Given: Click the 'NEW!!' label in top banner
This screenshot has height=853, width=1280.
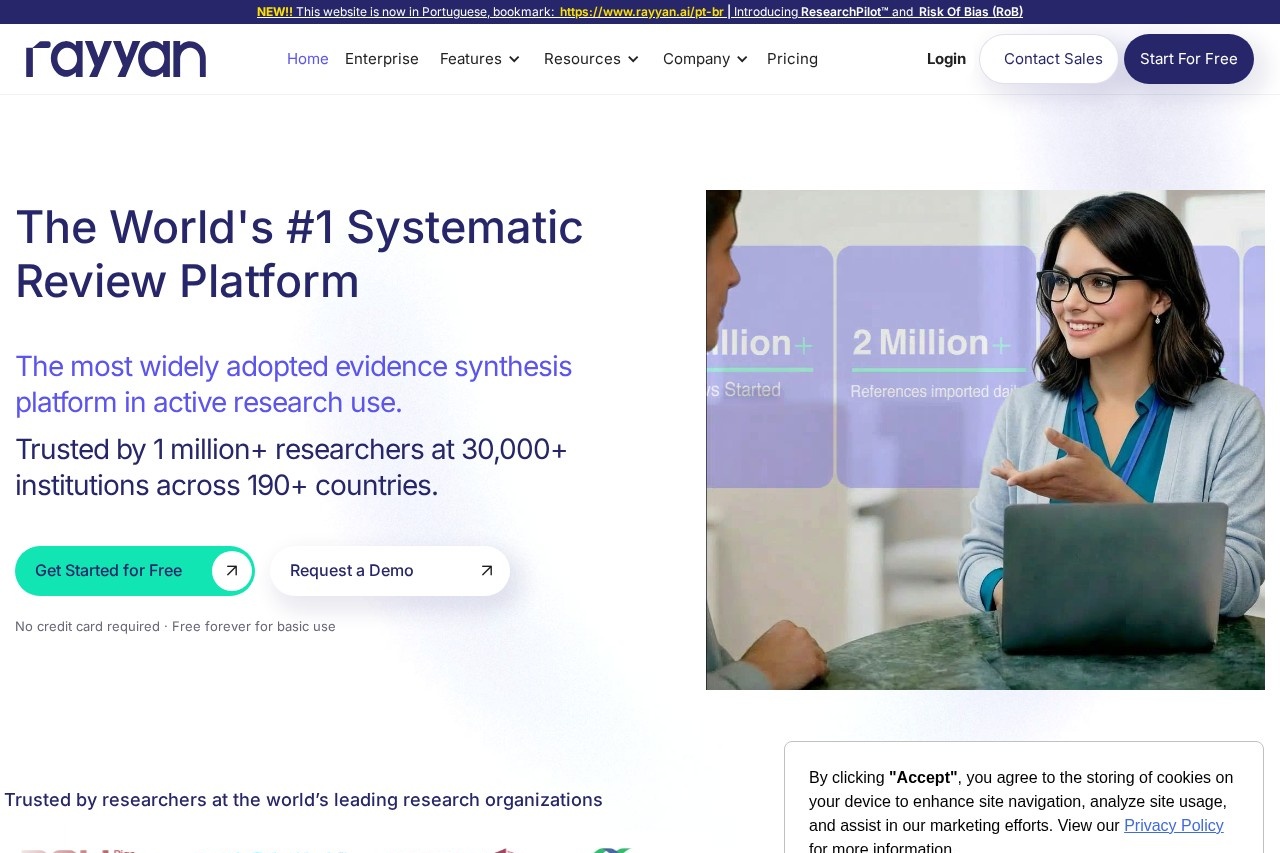Looking at the screenshot, I should click(x=275, y=12).
